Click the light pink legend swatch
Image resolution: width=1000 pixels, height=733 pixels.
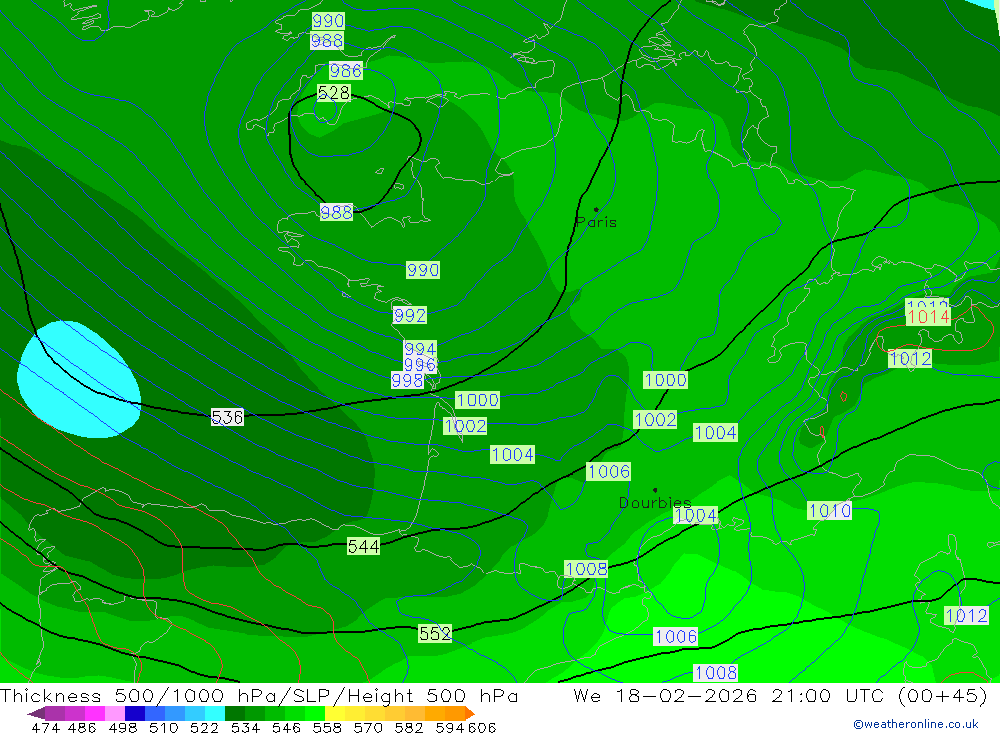point(115,713)
